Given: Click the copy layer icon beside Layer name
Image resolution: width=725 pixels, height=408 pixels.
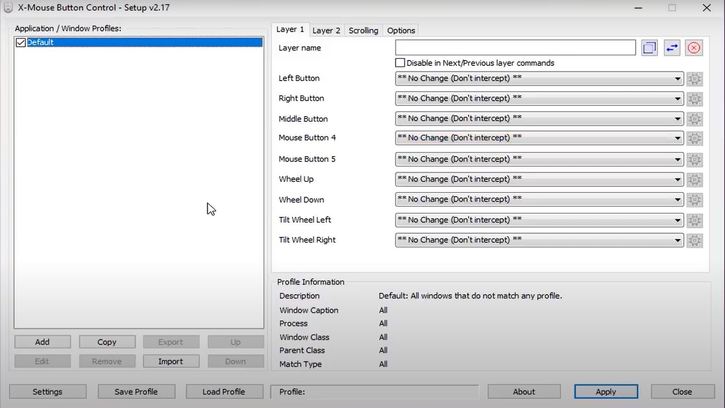Looking at the screenshot, I should click(649, 48).
